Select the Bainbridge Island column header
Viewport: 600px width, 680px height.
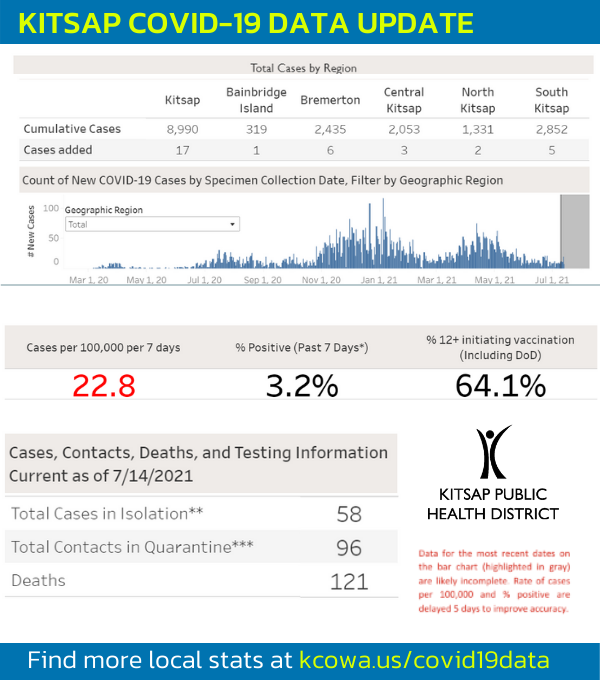click(x=256, y=100)
